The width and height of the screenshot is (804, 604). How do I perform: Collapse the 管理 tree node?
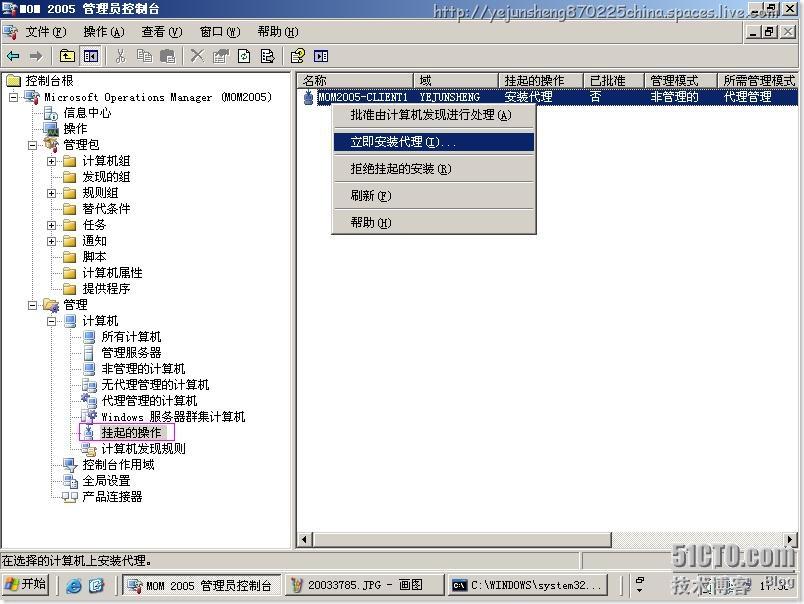tap(32, 305)
